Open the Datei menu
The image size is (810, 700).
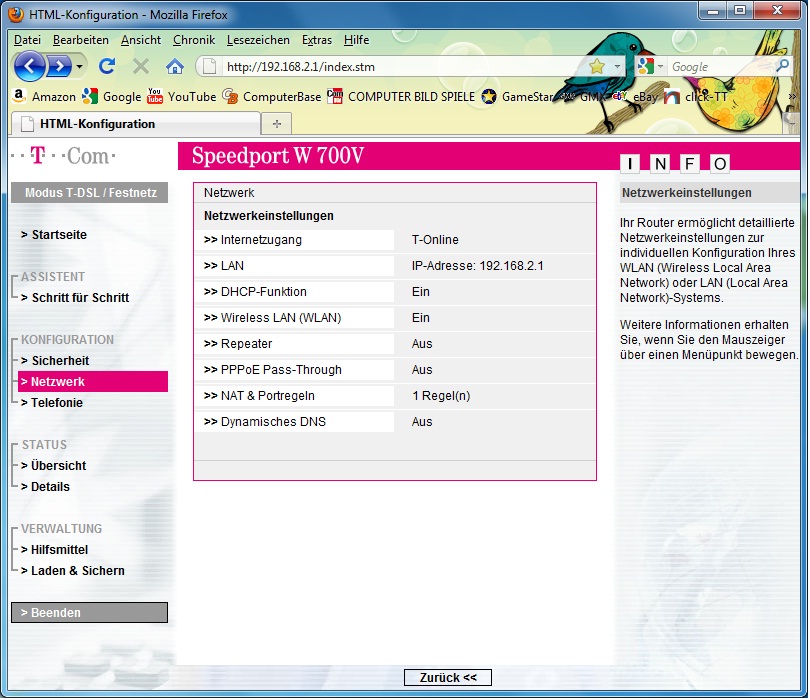[27, 40]
